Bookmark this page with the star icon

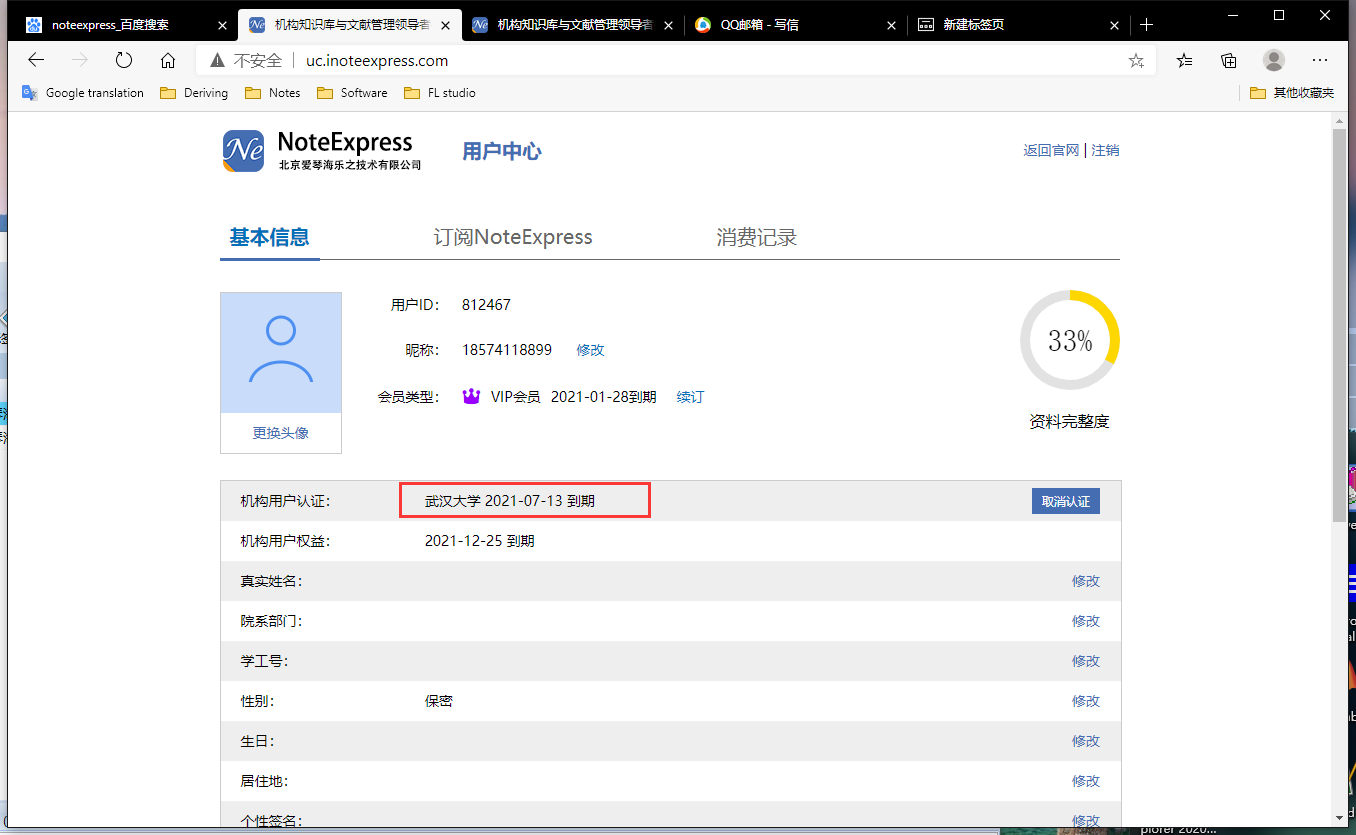[x=1136, y=61]
